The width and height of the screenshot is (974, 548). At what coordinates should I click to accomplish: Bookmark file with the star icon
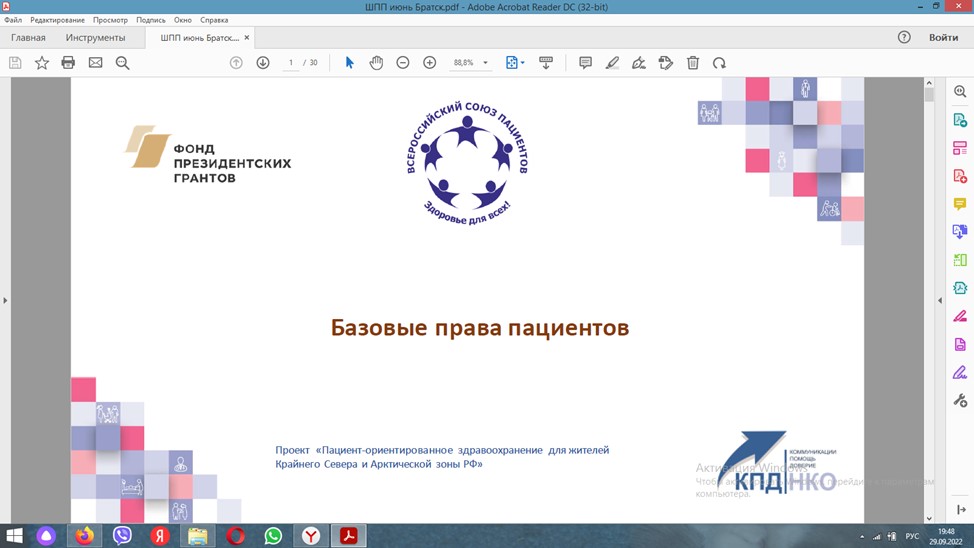(42, 63)
